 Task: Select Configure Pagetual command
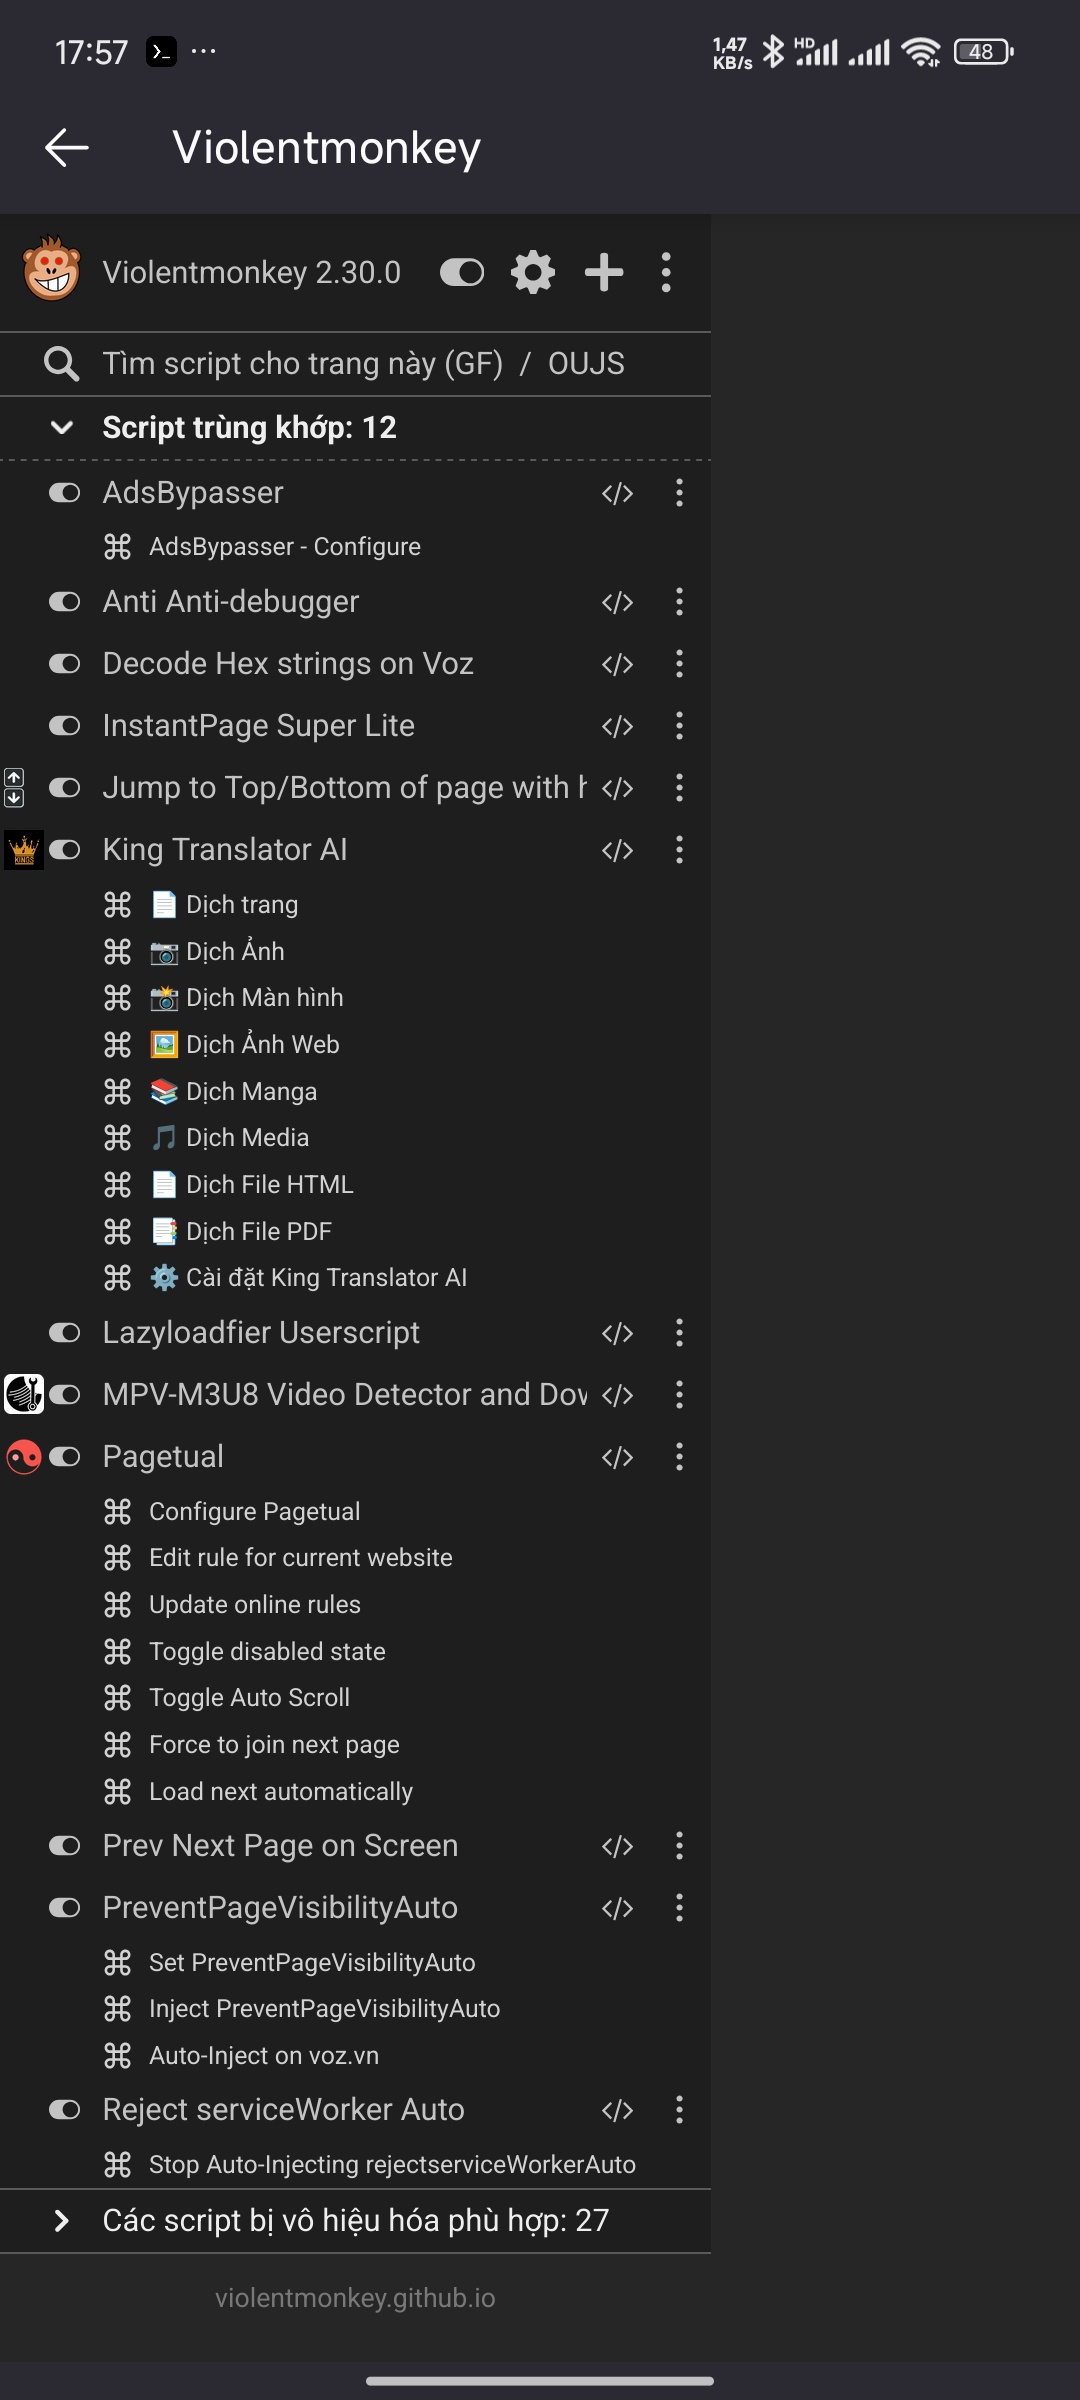(254, 1511)
